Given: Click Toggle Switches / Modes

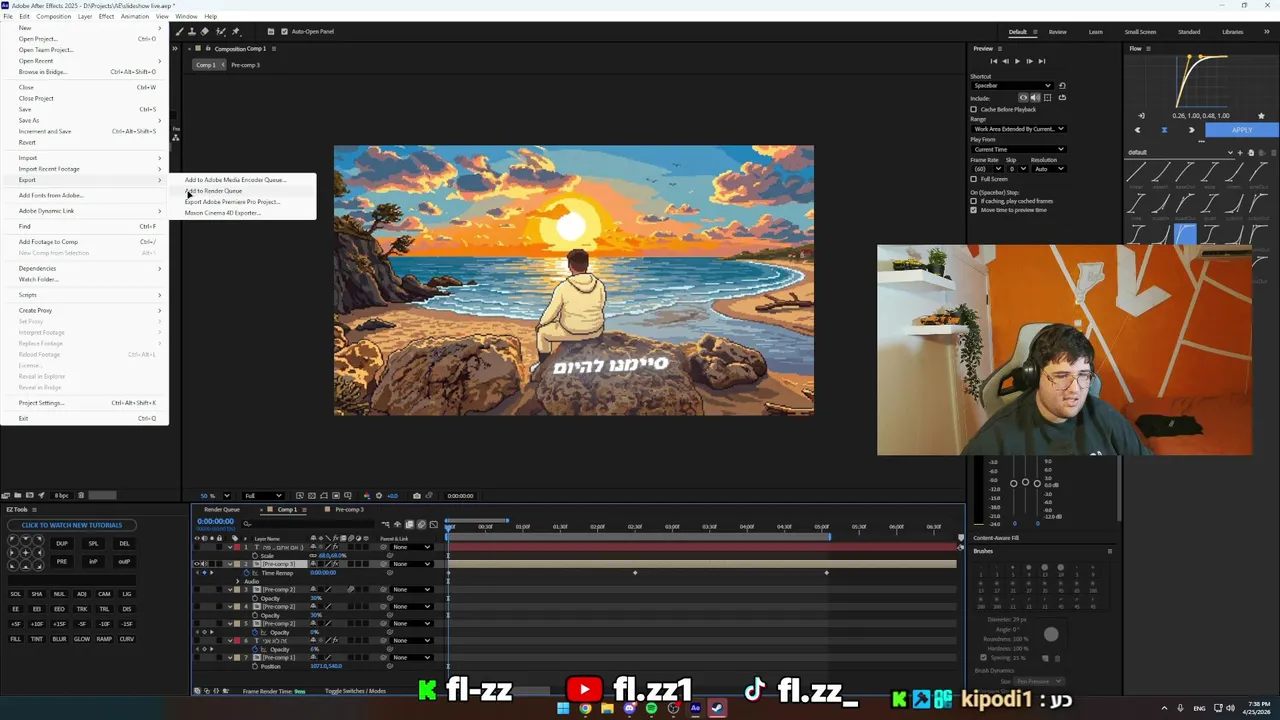Looking at the screenshot, I should coord(355,691).
